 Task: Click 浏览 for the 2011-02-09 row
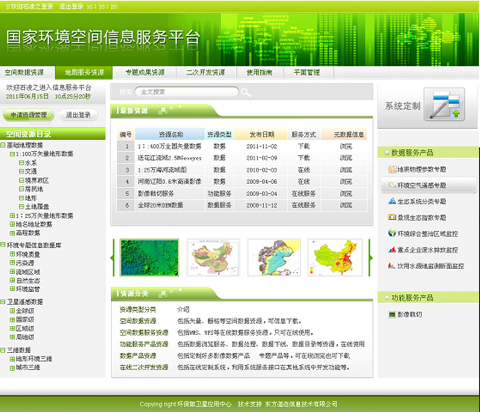(346, 158)
